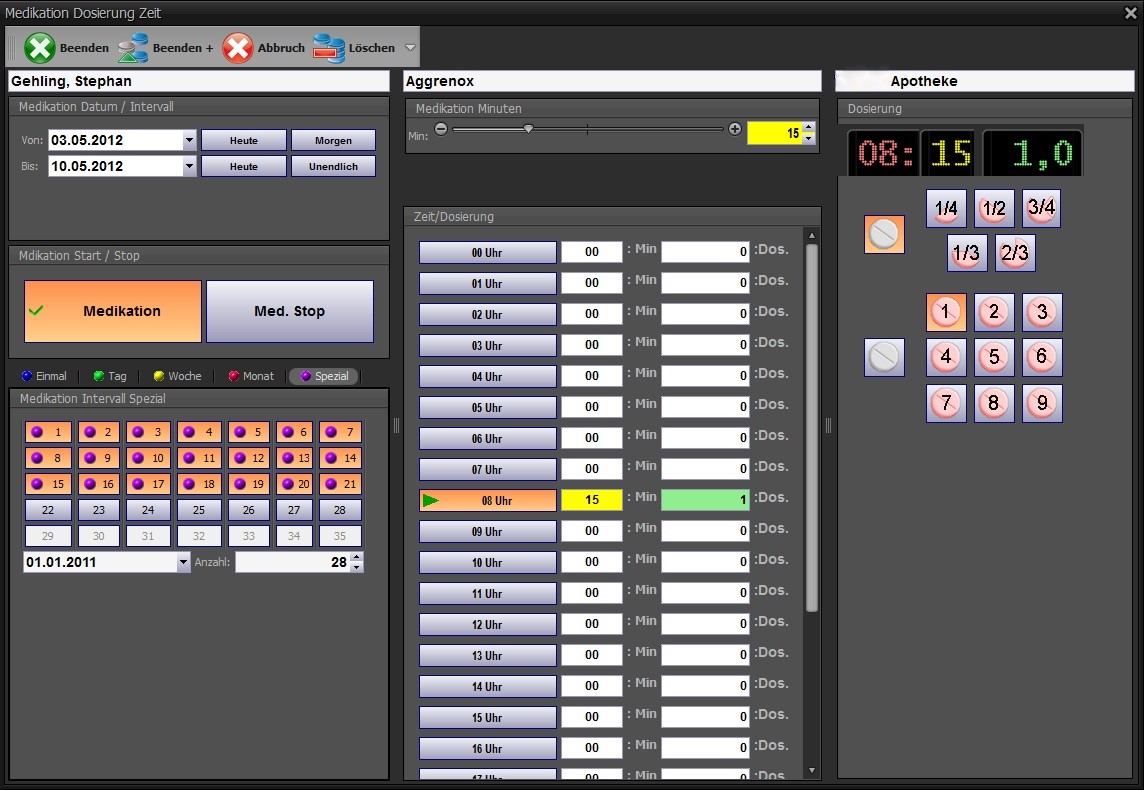1144x790 pixels.
Task: Click the red Abbruch cancel icon
Action: tap(238, 48)
